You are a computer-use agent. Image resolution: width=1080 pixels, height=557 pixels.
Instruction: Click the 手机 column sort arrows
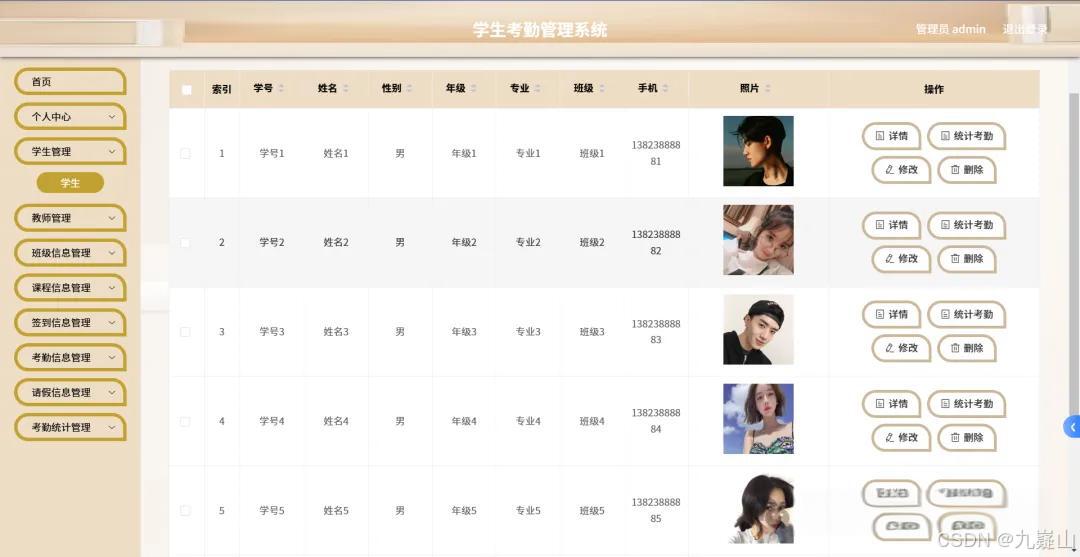point(665,89)
